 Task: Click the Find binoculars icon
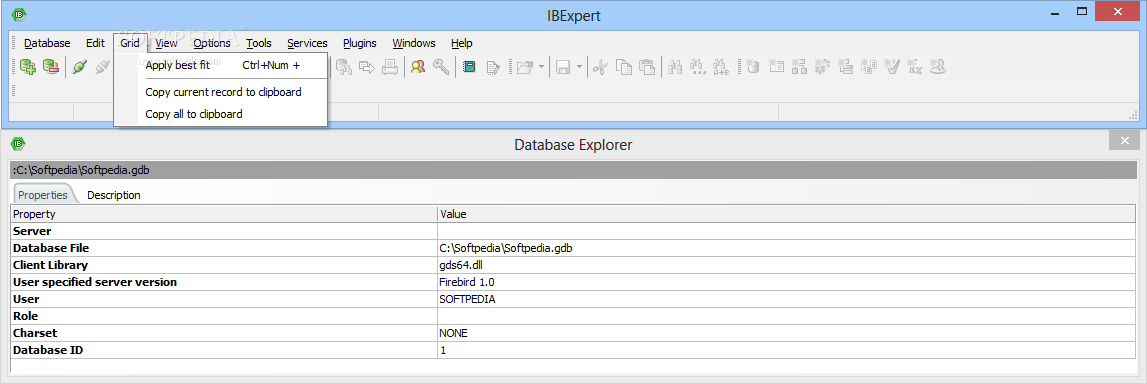coord(675,67)
